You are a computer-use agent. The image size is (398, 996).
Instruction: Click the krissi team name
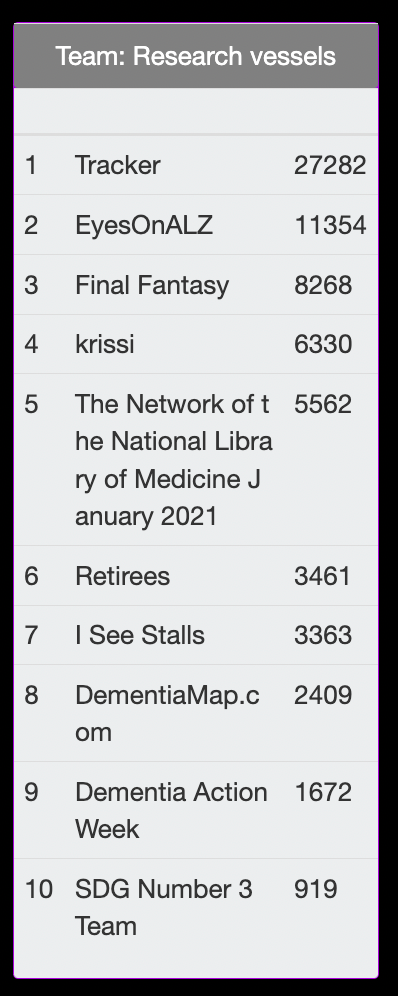tap(105, 344)
